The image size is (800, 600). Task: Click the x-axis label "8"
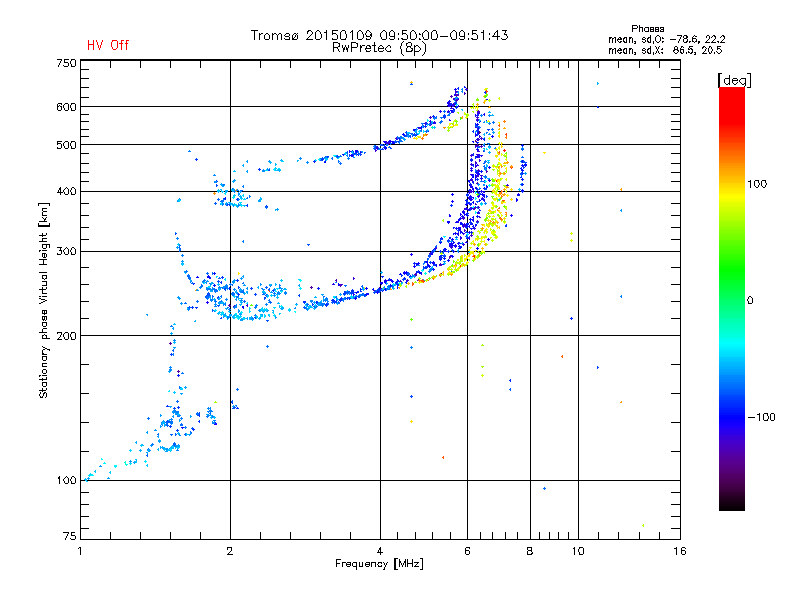click(x=530, y=551)
